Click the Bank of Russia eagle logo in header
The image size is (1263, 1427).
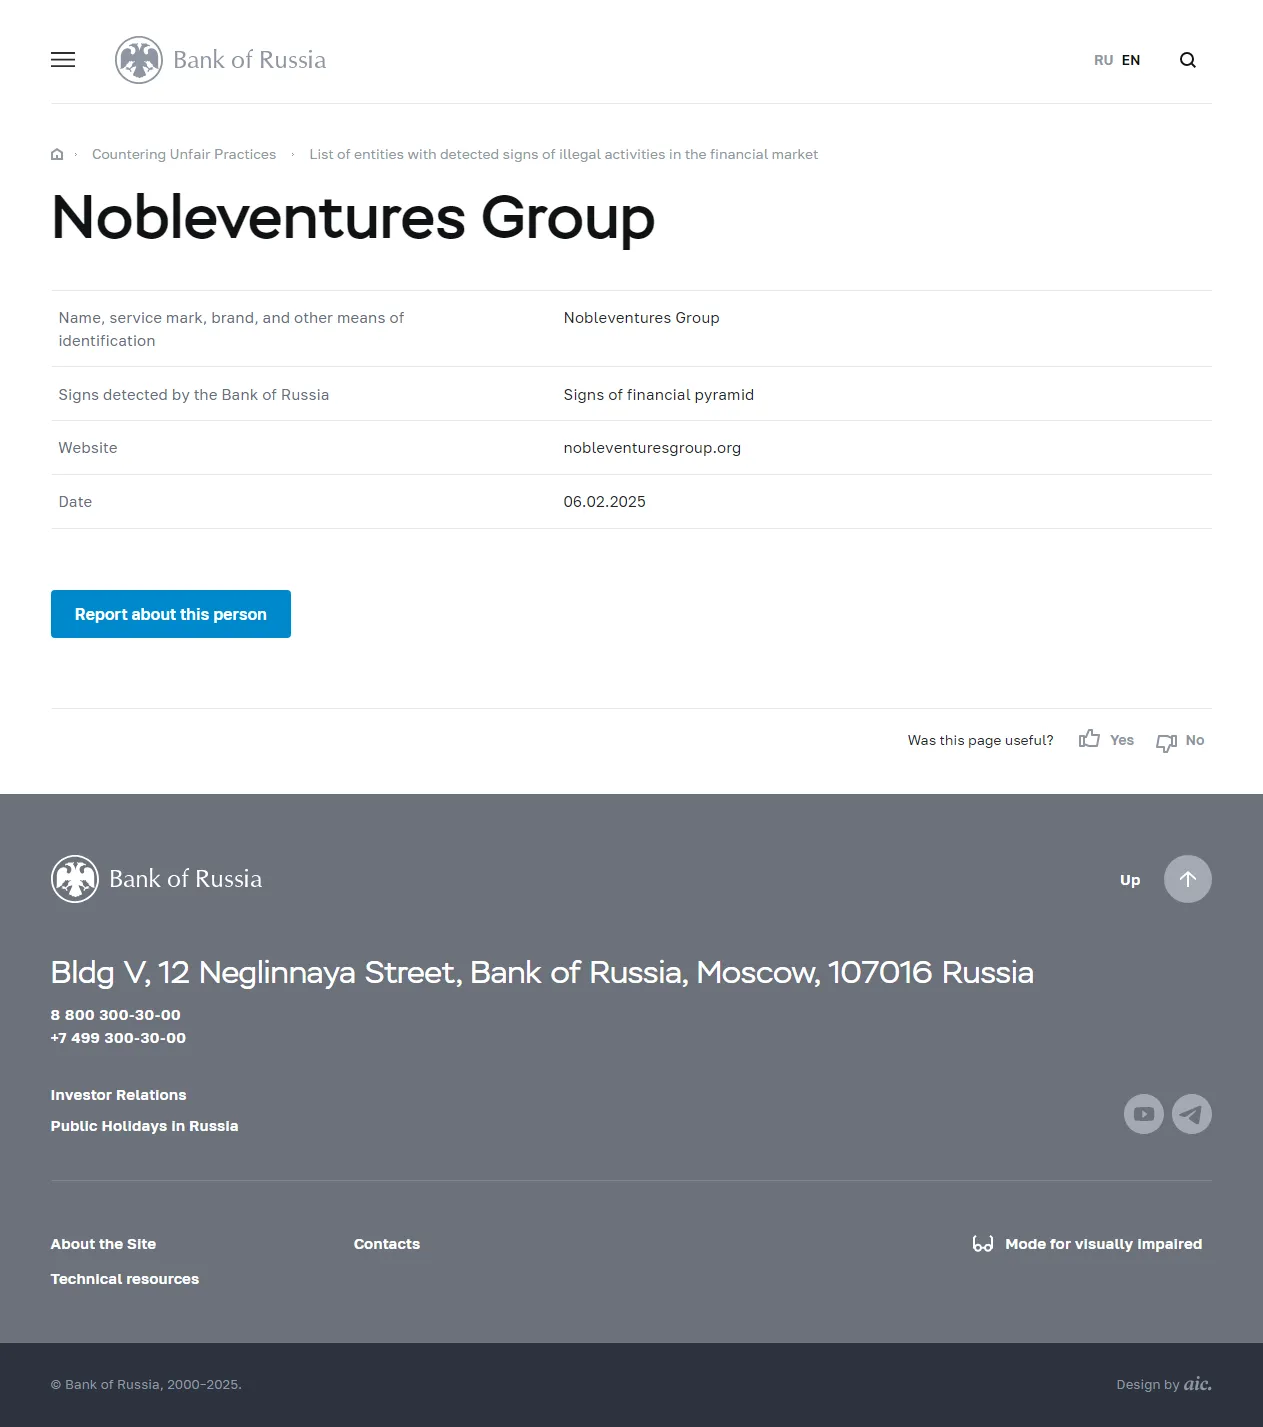pyautogui.click(x=139, y=60)
